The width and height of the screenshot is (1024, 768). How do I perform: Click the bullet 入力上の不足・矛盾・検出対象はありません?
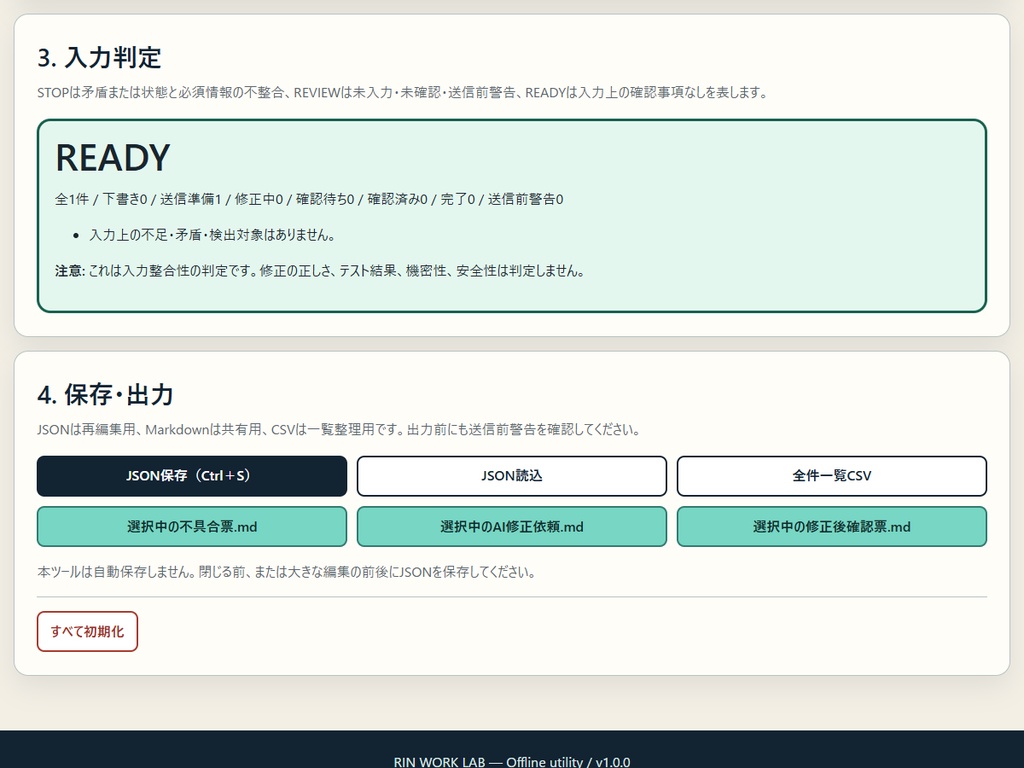tap(212, 235)
